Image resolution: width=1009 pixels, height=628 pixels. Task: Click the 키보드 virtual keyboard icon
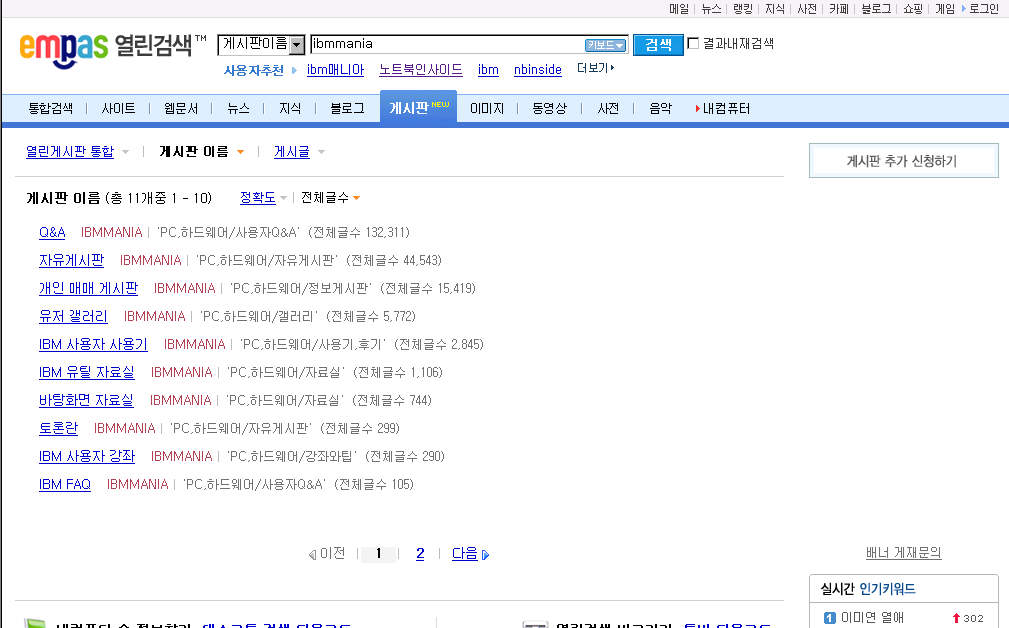[x=605, y=45]
